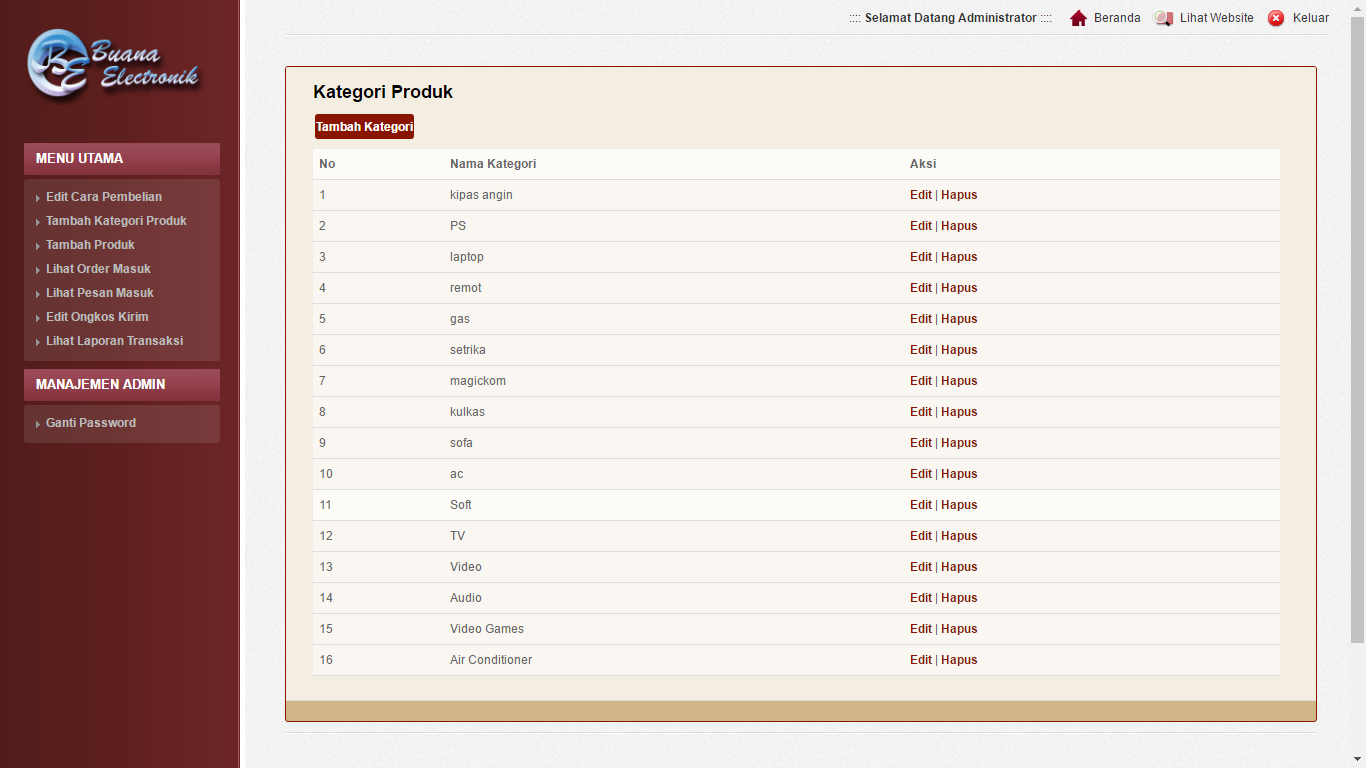Edit the magickom category
1366x768 pixels.
[x=921, y=381]
